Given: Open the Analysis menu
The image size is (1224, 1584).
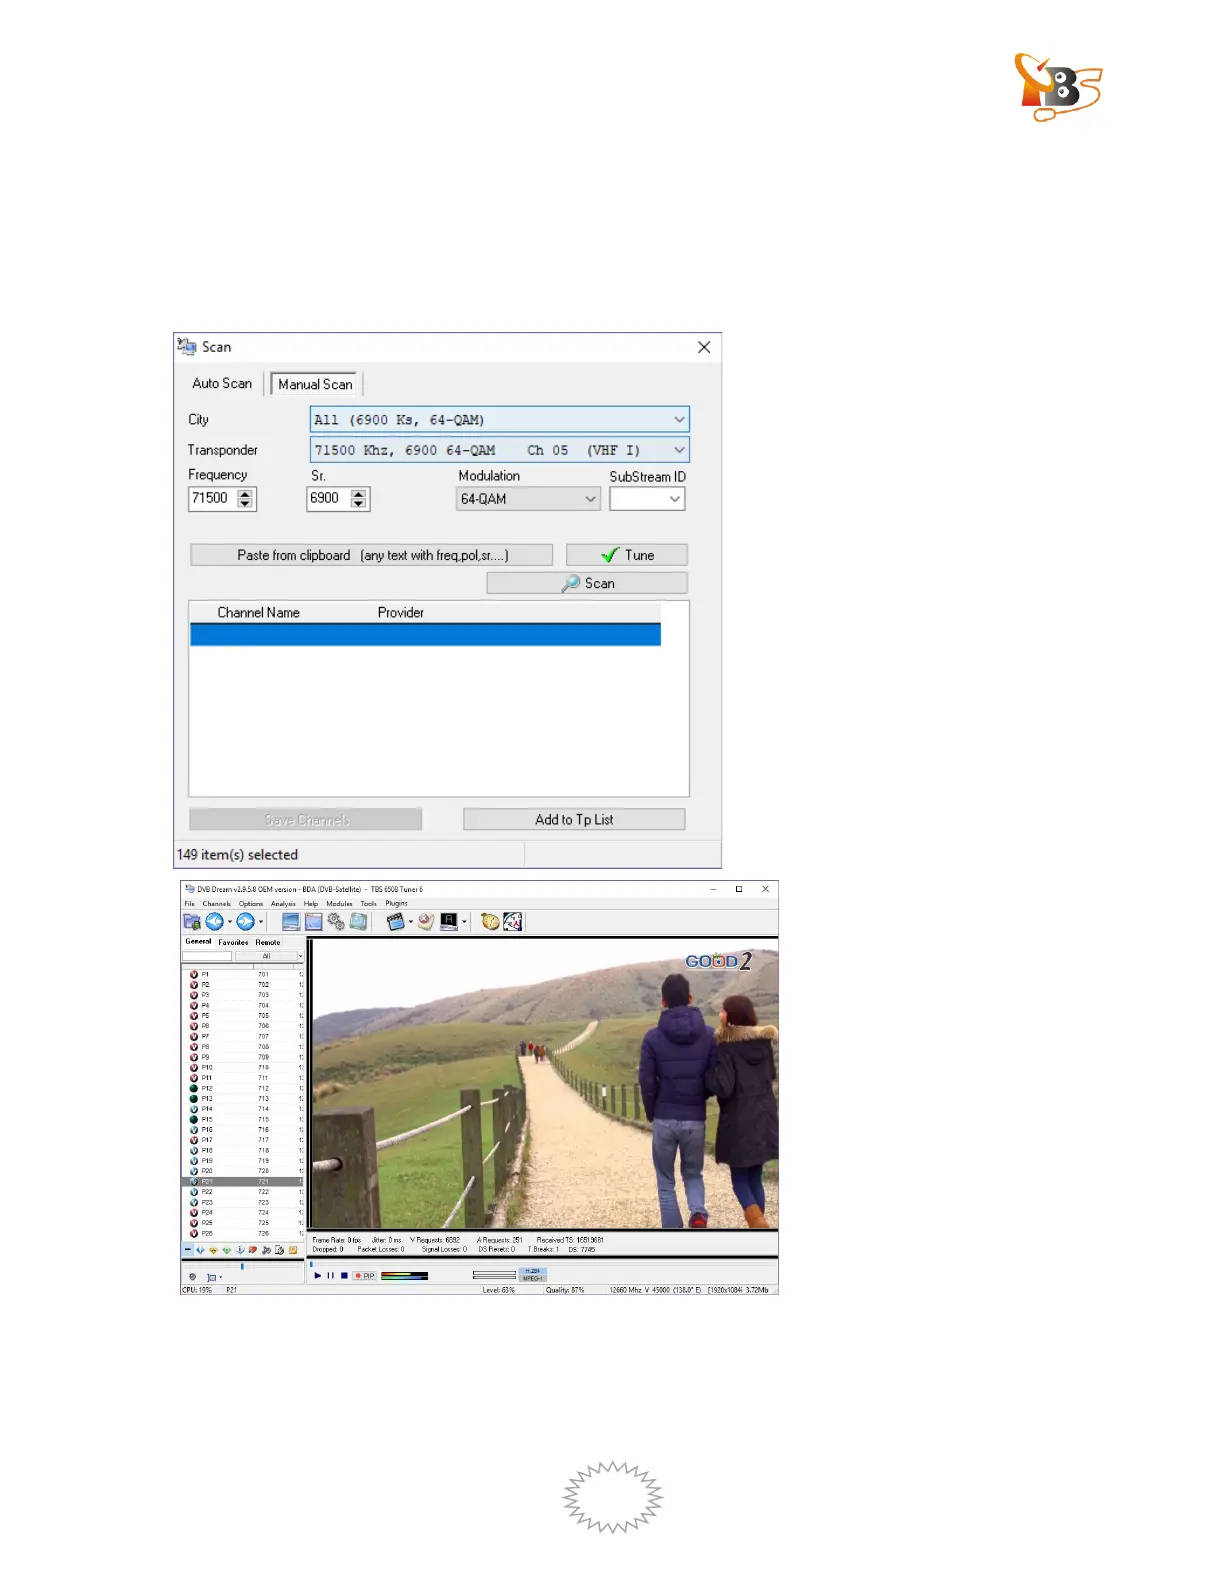Looking at the screenshot, I should (x=283, y=903).
